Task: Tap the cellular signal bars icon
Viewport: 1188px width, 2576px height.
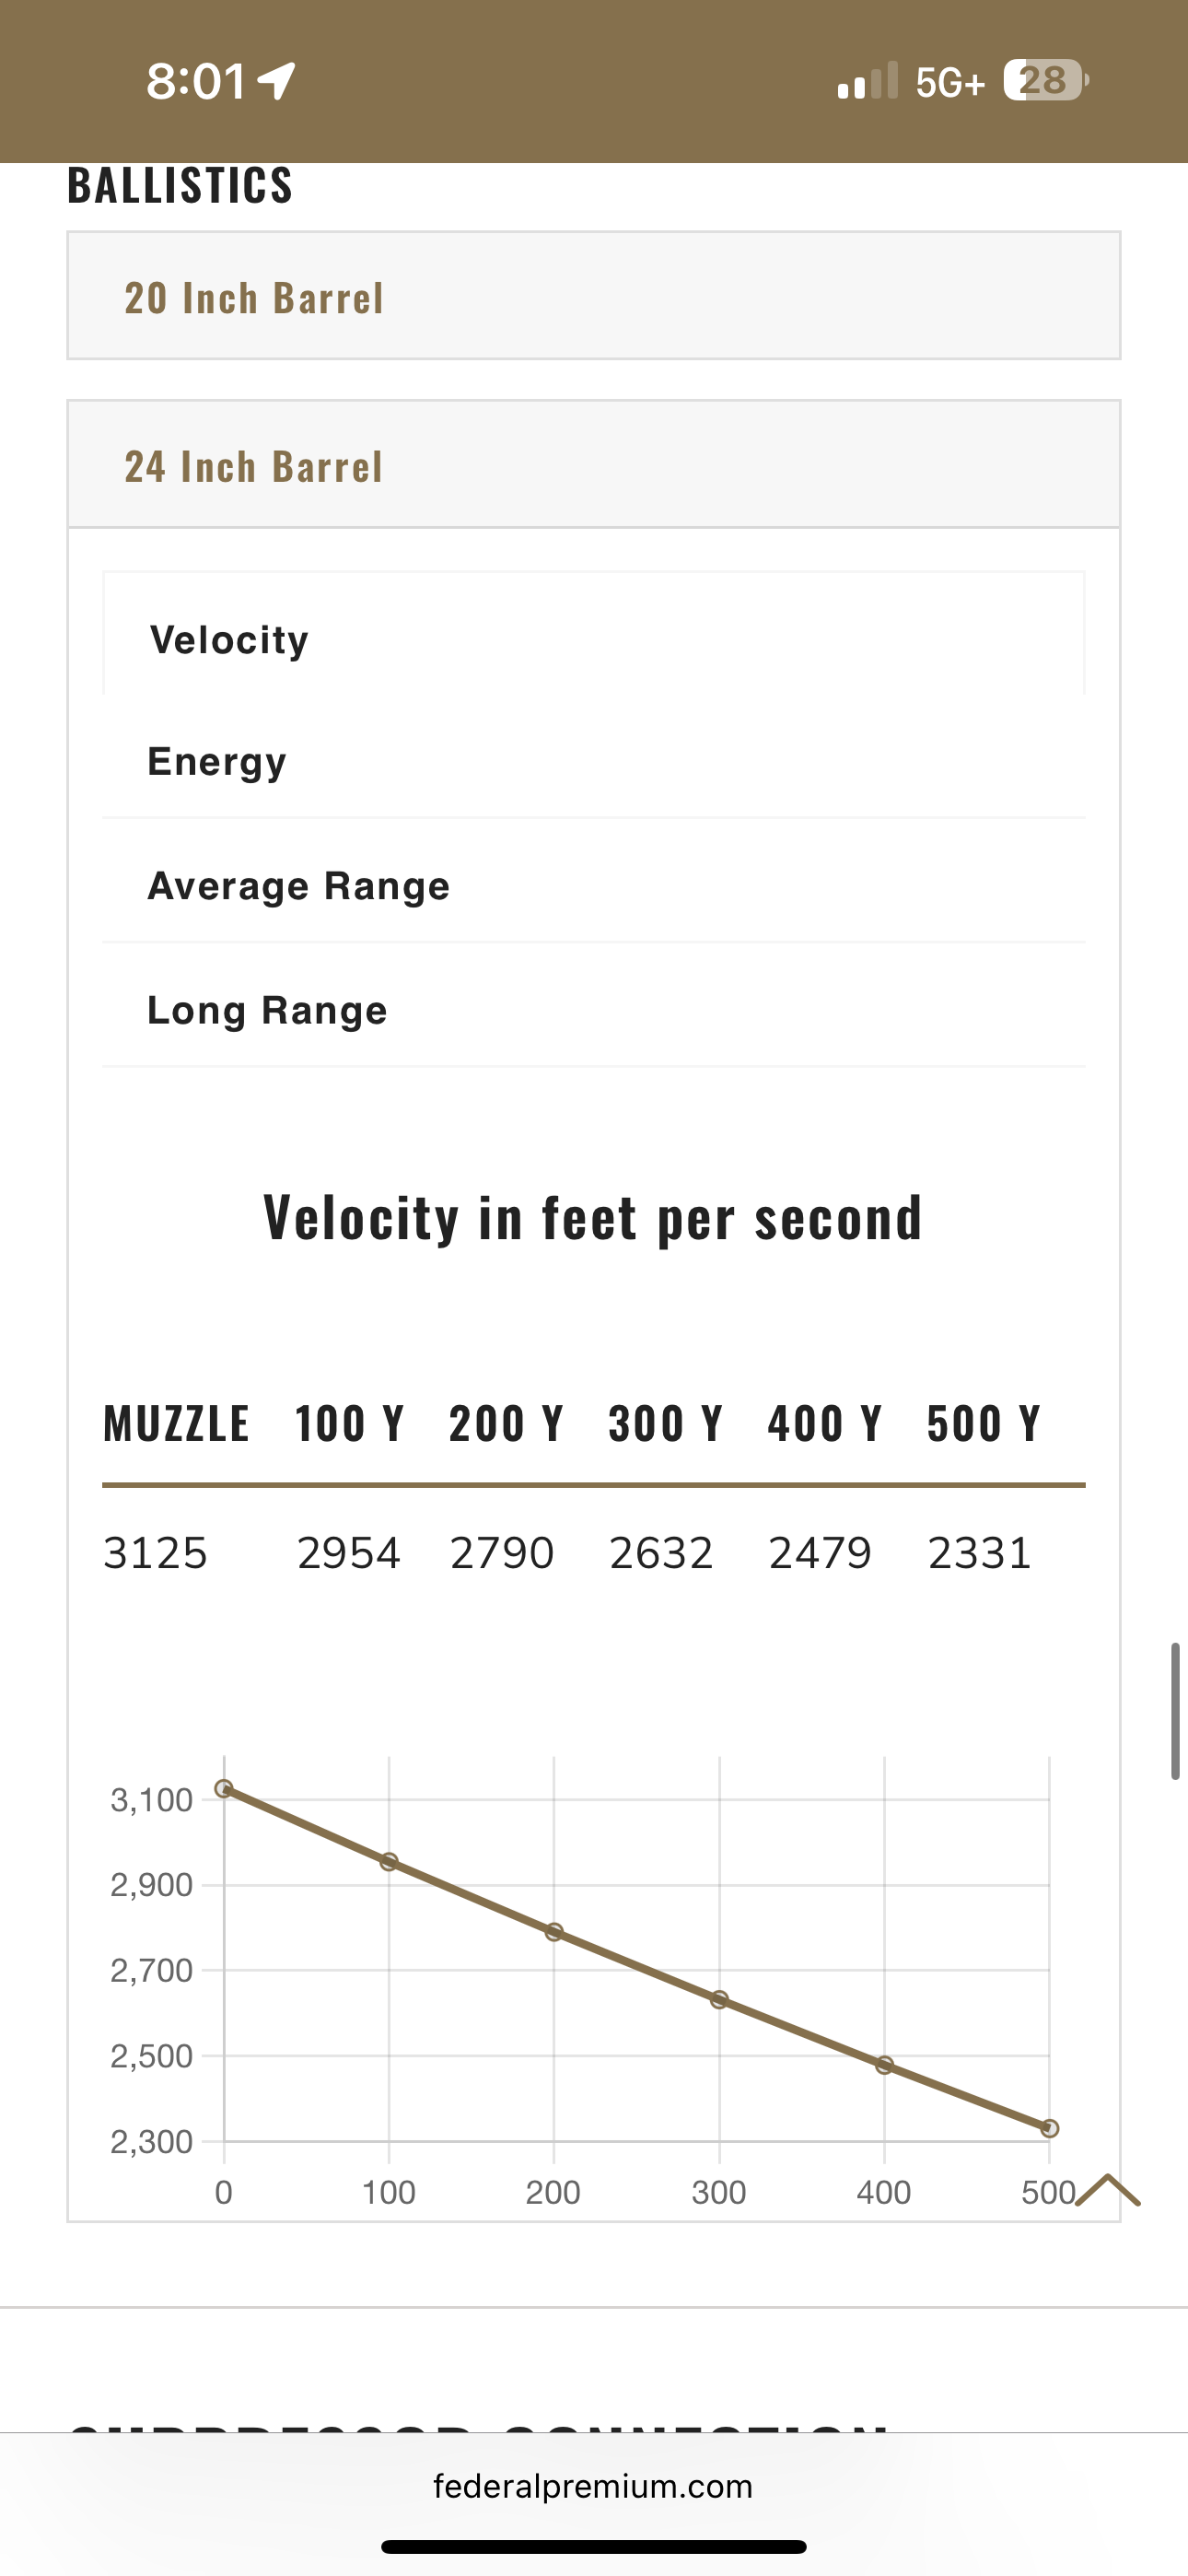Action: (x=867, y=82)
